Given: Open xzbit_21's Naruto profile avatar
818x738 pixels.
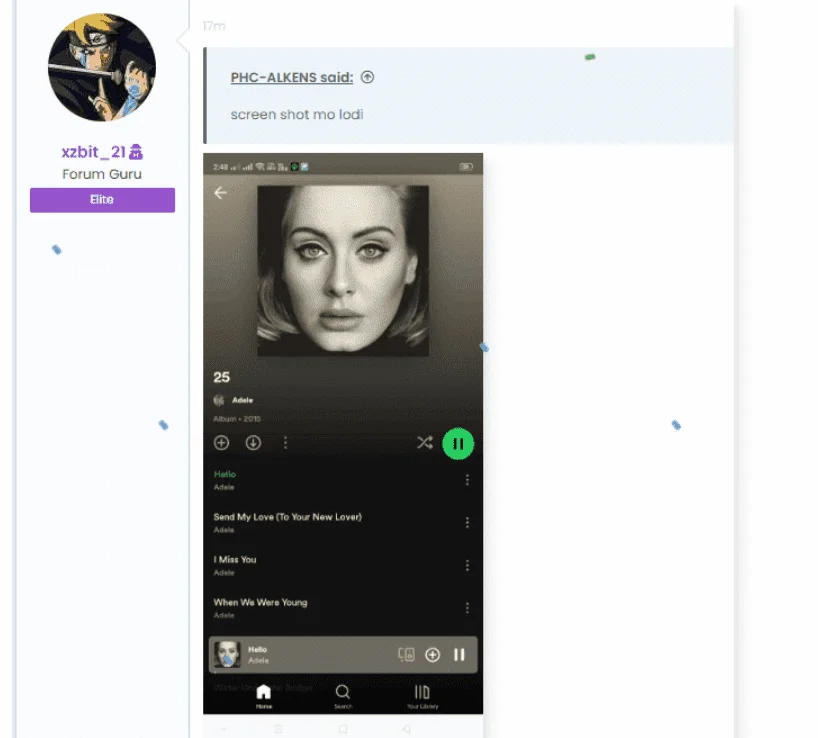Looking at the screenshot, I should tap(102, 67).
